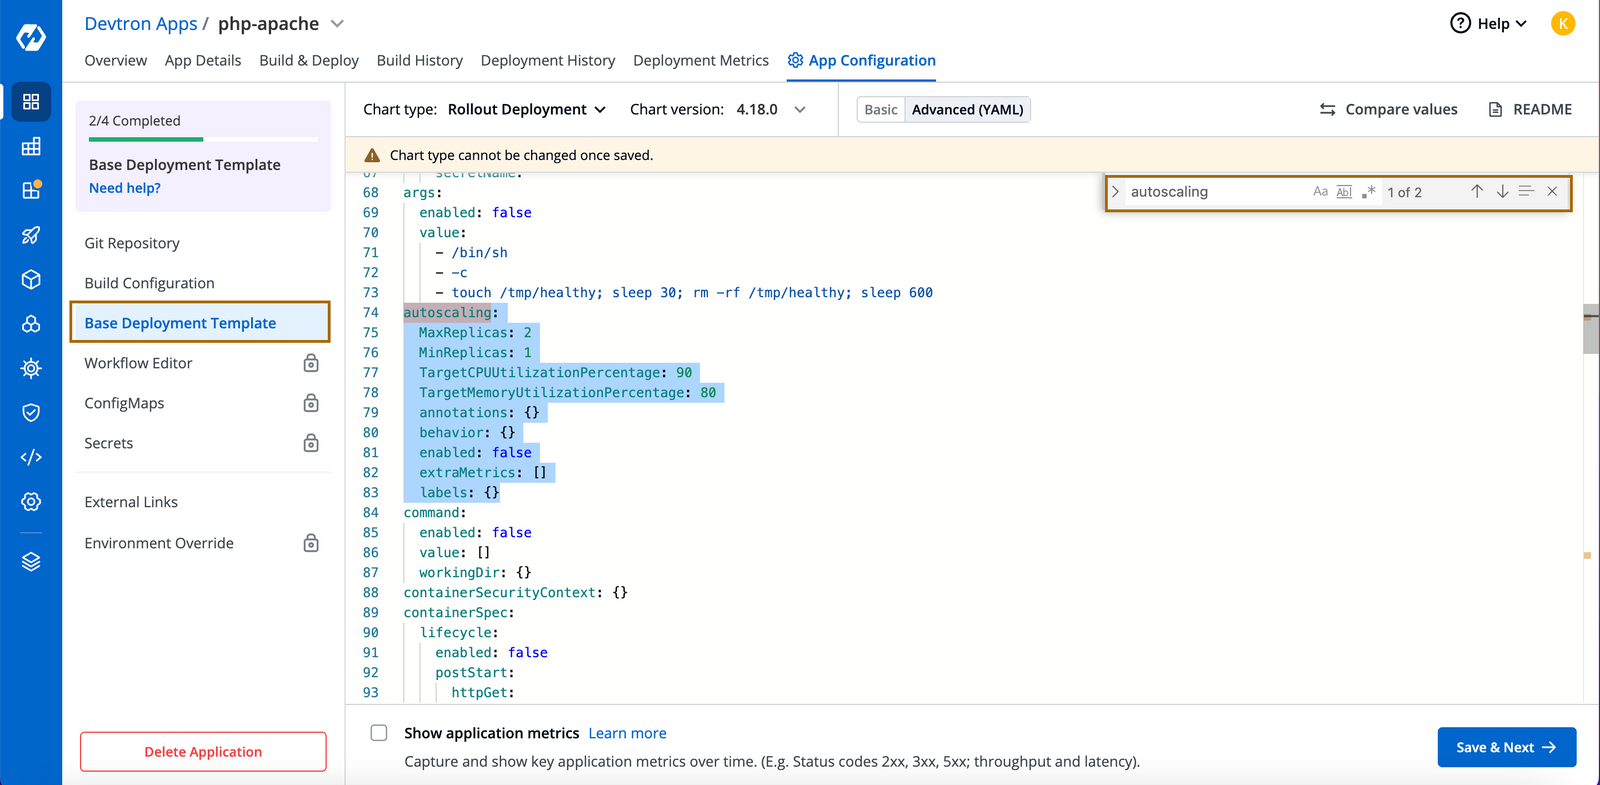Click the rocket icon in left sidebar
Image resolution: width=1600 pixels, height=785 pixels.
[x=31, y=235]
